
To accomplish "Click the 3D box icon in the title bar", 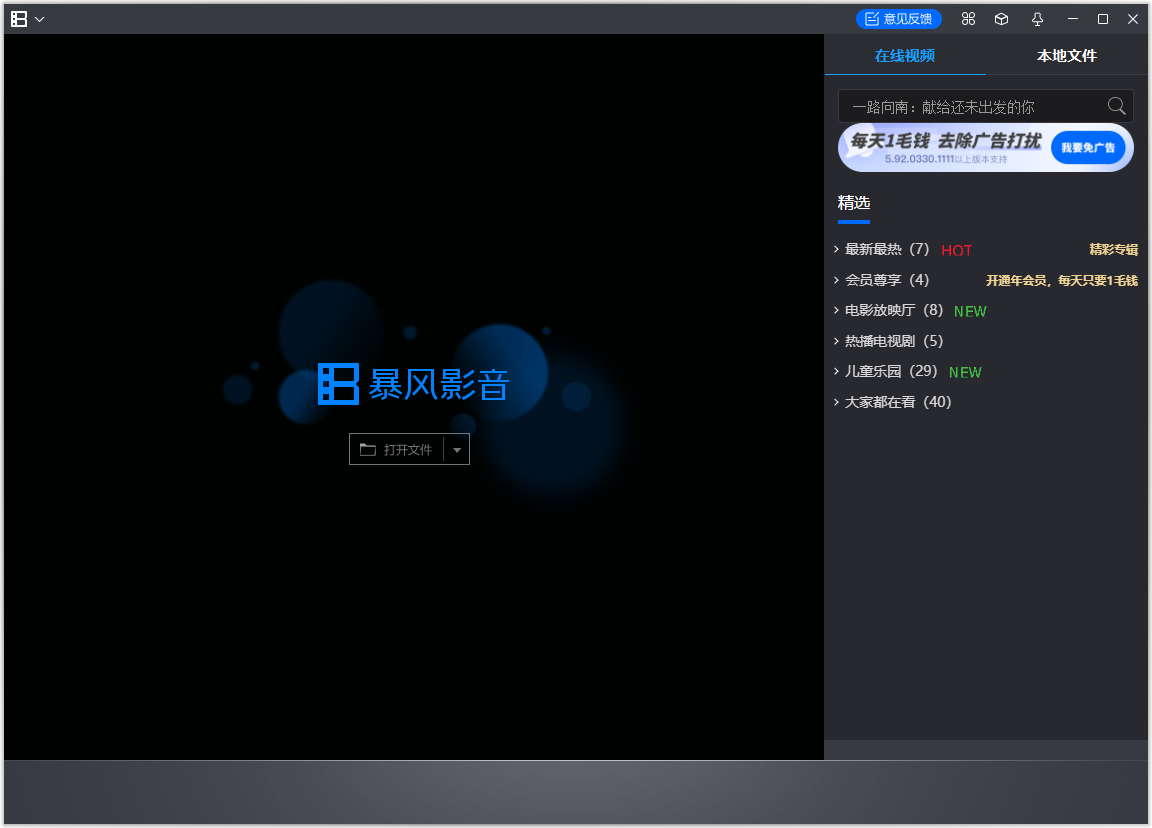I will (x=1001, y=18).
